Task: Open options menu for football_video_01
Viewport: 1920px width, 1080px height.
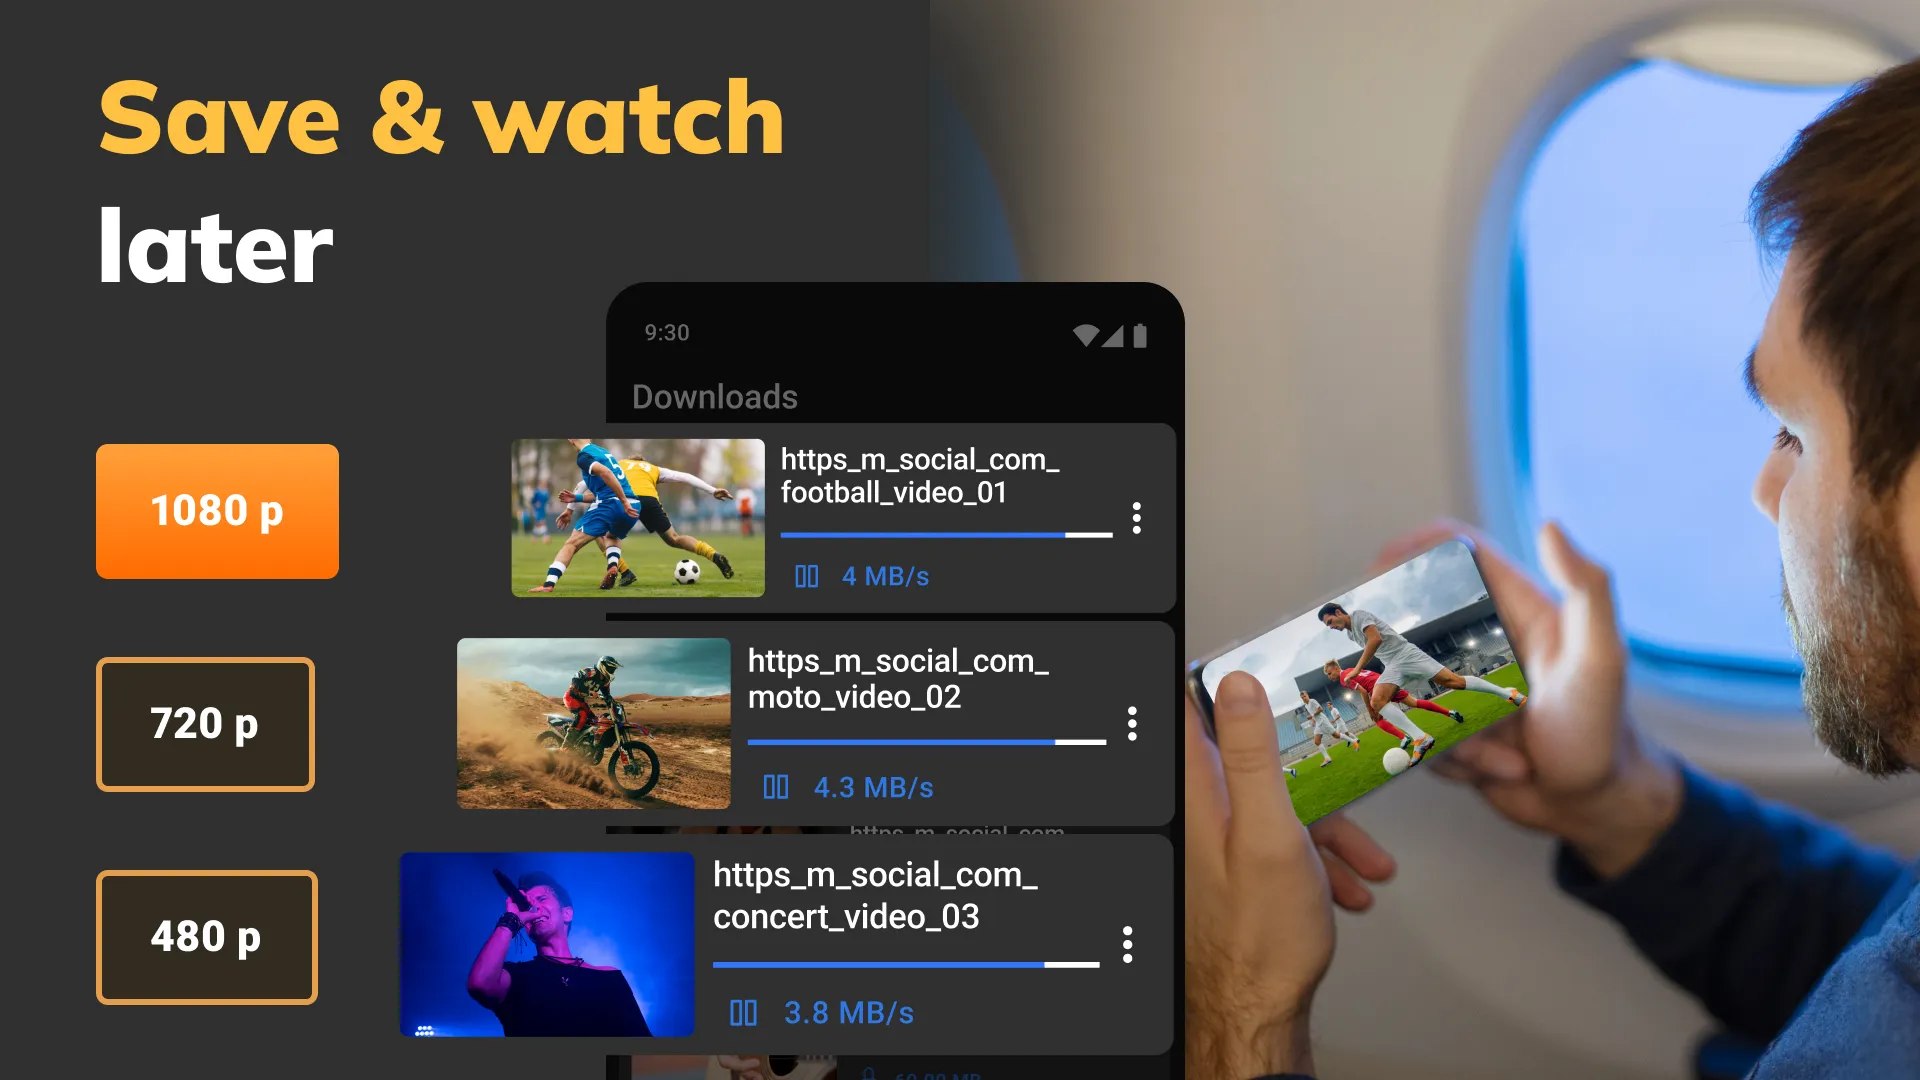Action: pos(1135,517)
